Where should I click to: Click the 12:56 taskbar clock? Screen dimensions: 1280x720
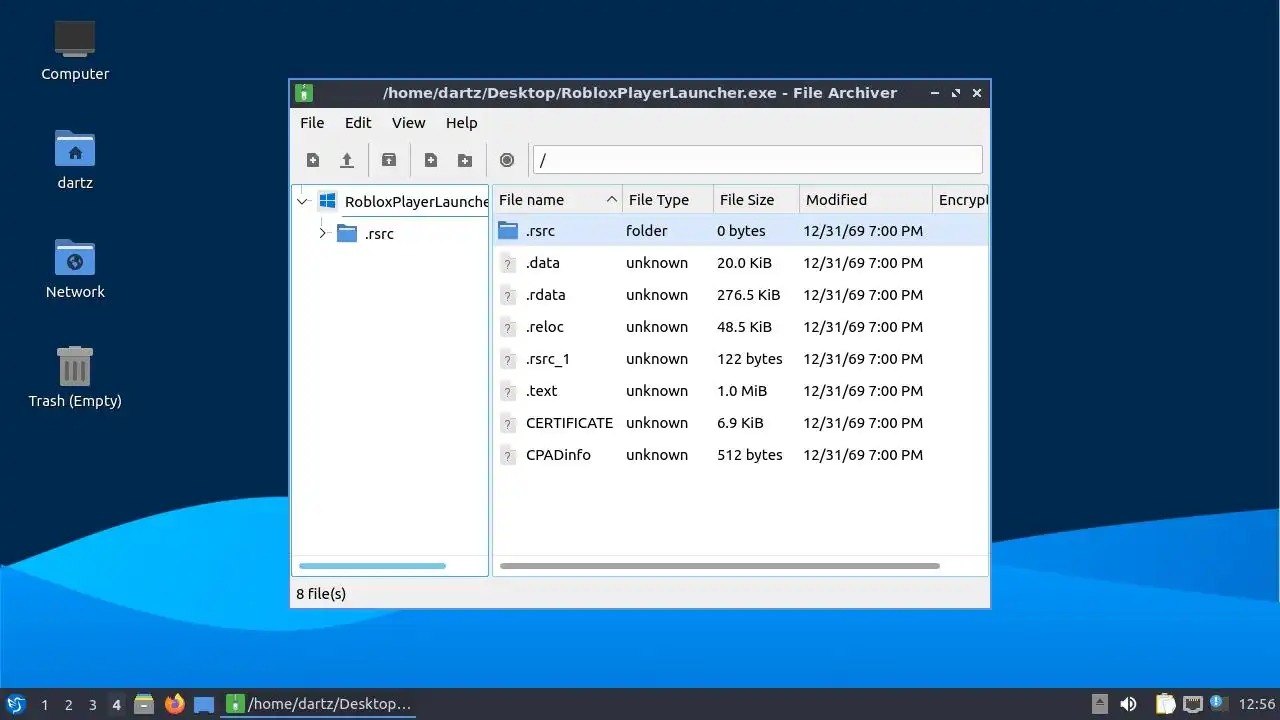coord(1257,704)
